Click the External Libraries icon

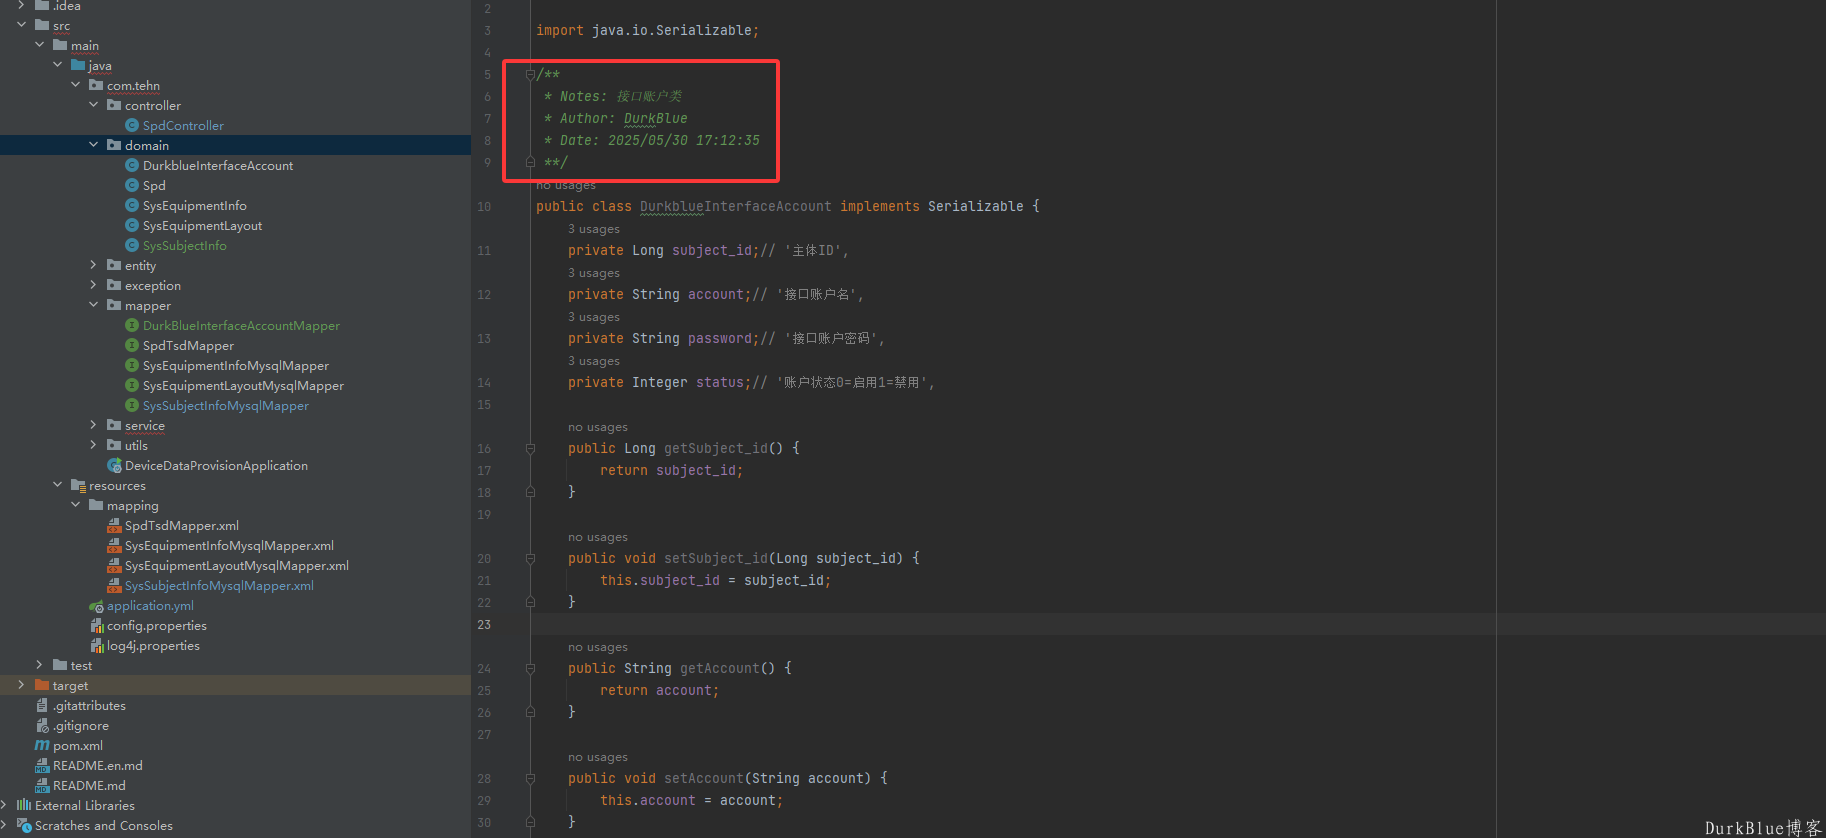(x=24, y=805)
